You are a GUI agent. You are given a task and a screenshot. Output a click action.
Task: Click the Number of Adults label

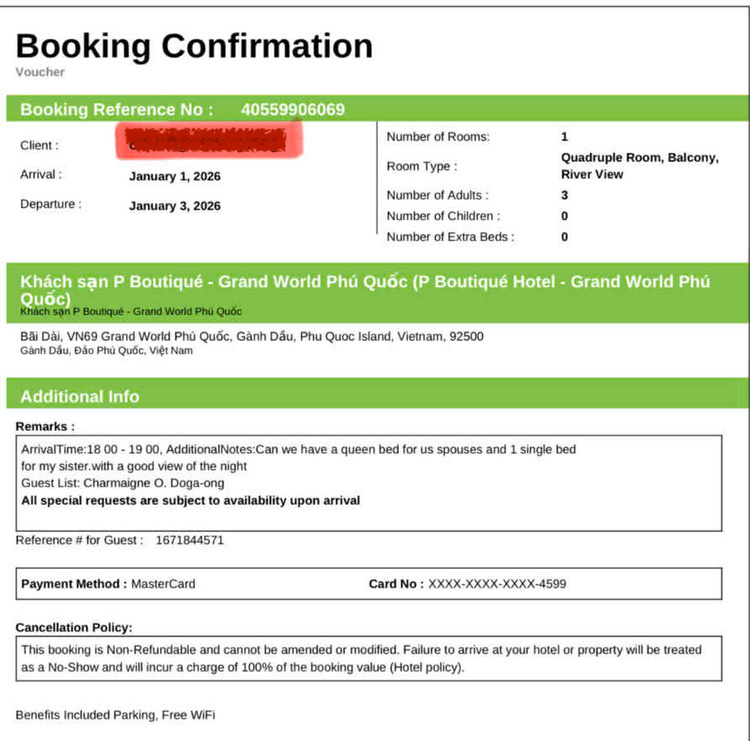439,196
